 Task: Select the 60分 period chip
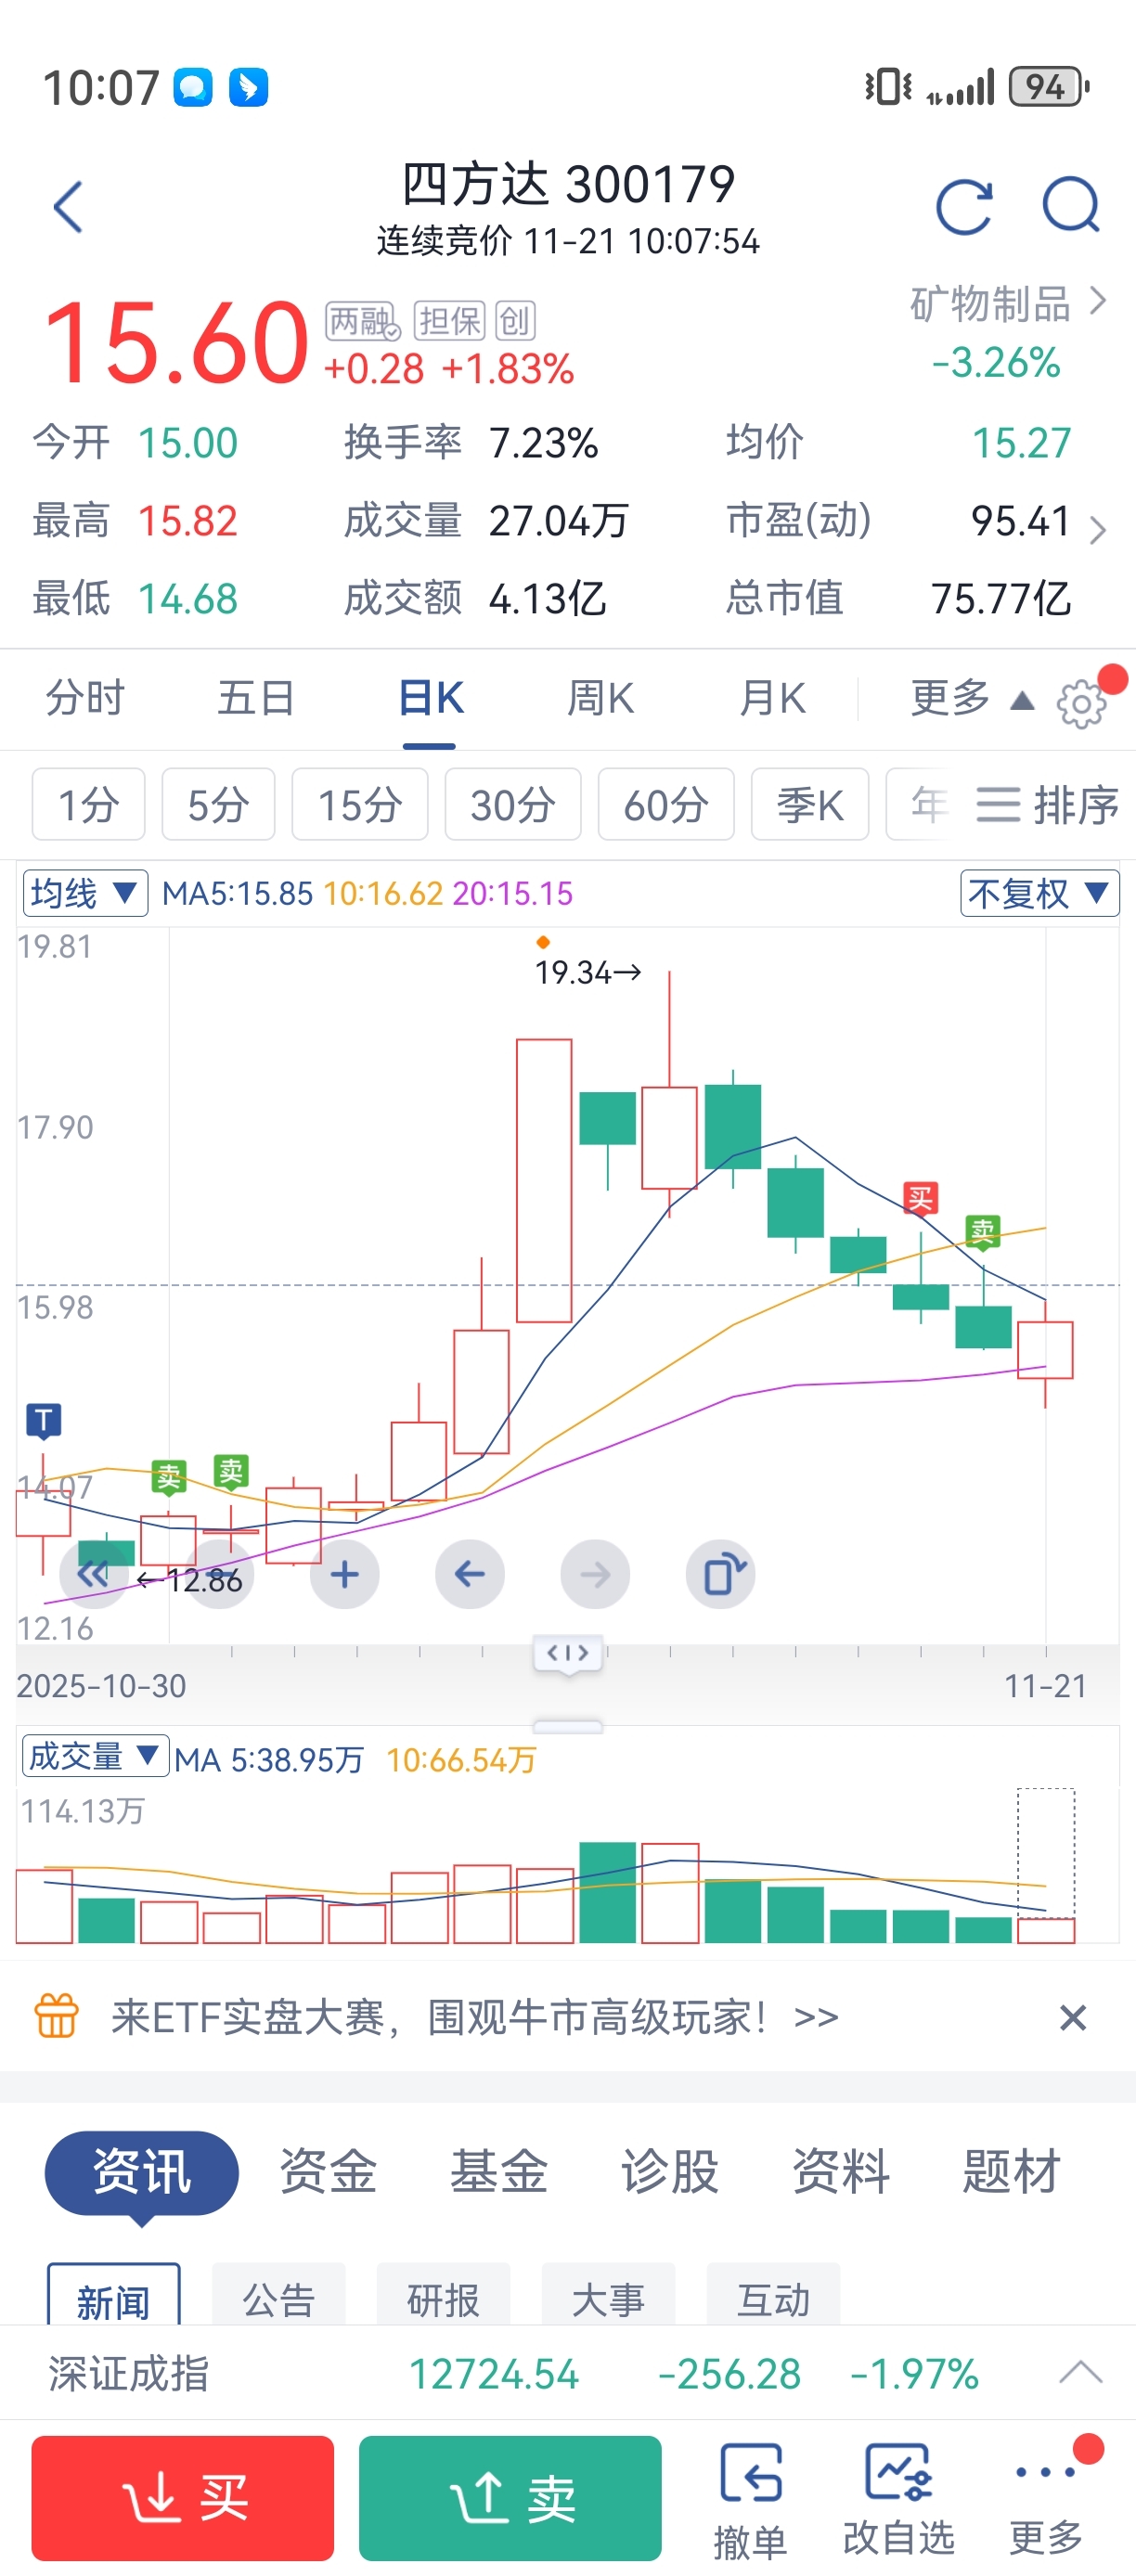[x=665, y=804]
